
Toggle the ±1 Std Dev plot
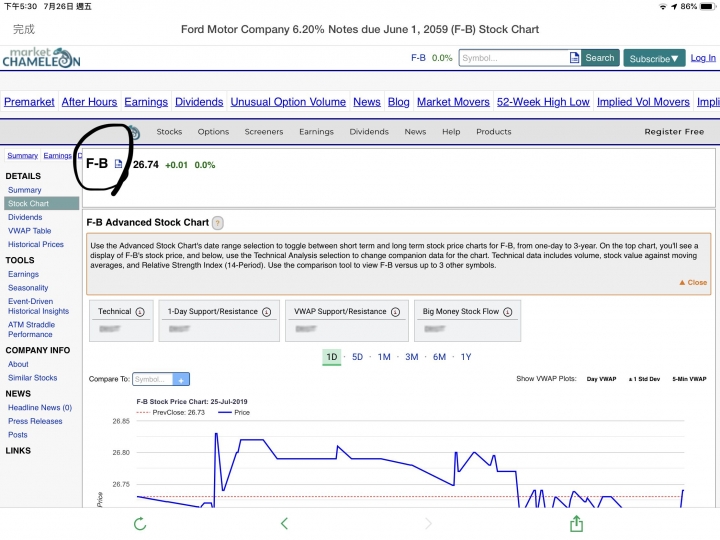click(644, 379)
